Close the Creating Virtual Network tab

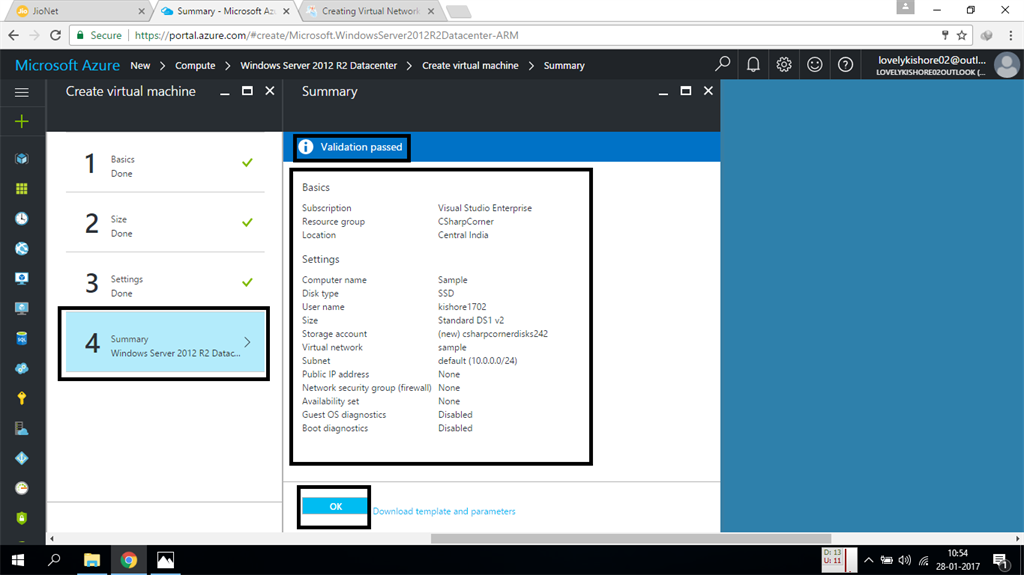(431, 11)
